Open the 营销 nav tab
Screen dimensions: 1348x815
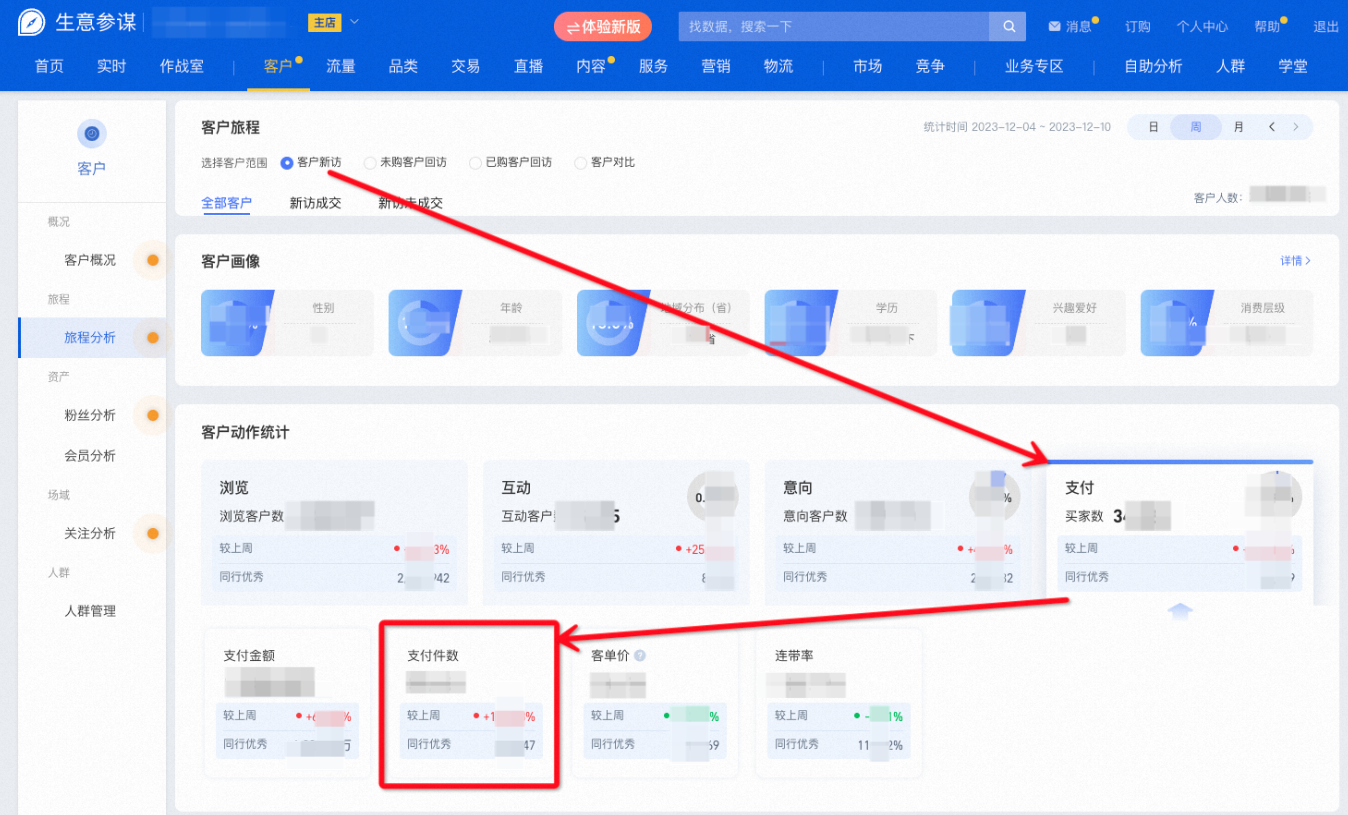(x=716, y=66)
